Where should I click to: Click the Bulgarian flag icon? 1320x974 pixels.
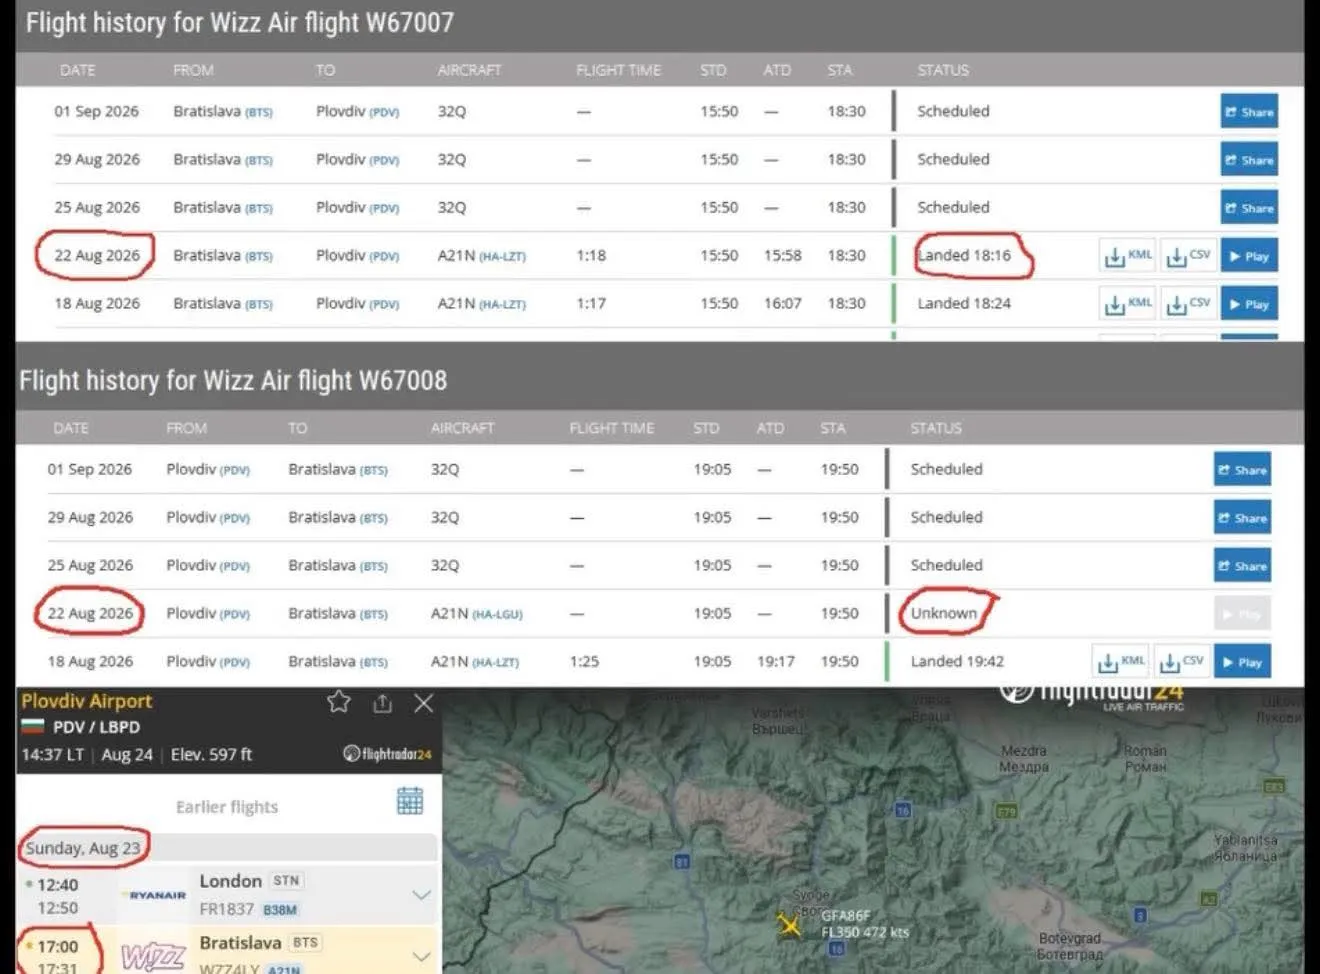pyautogui.click(x=33, y=727)
